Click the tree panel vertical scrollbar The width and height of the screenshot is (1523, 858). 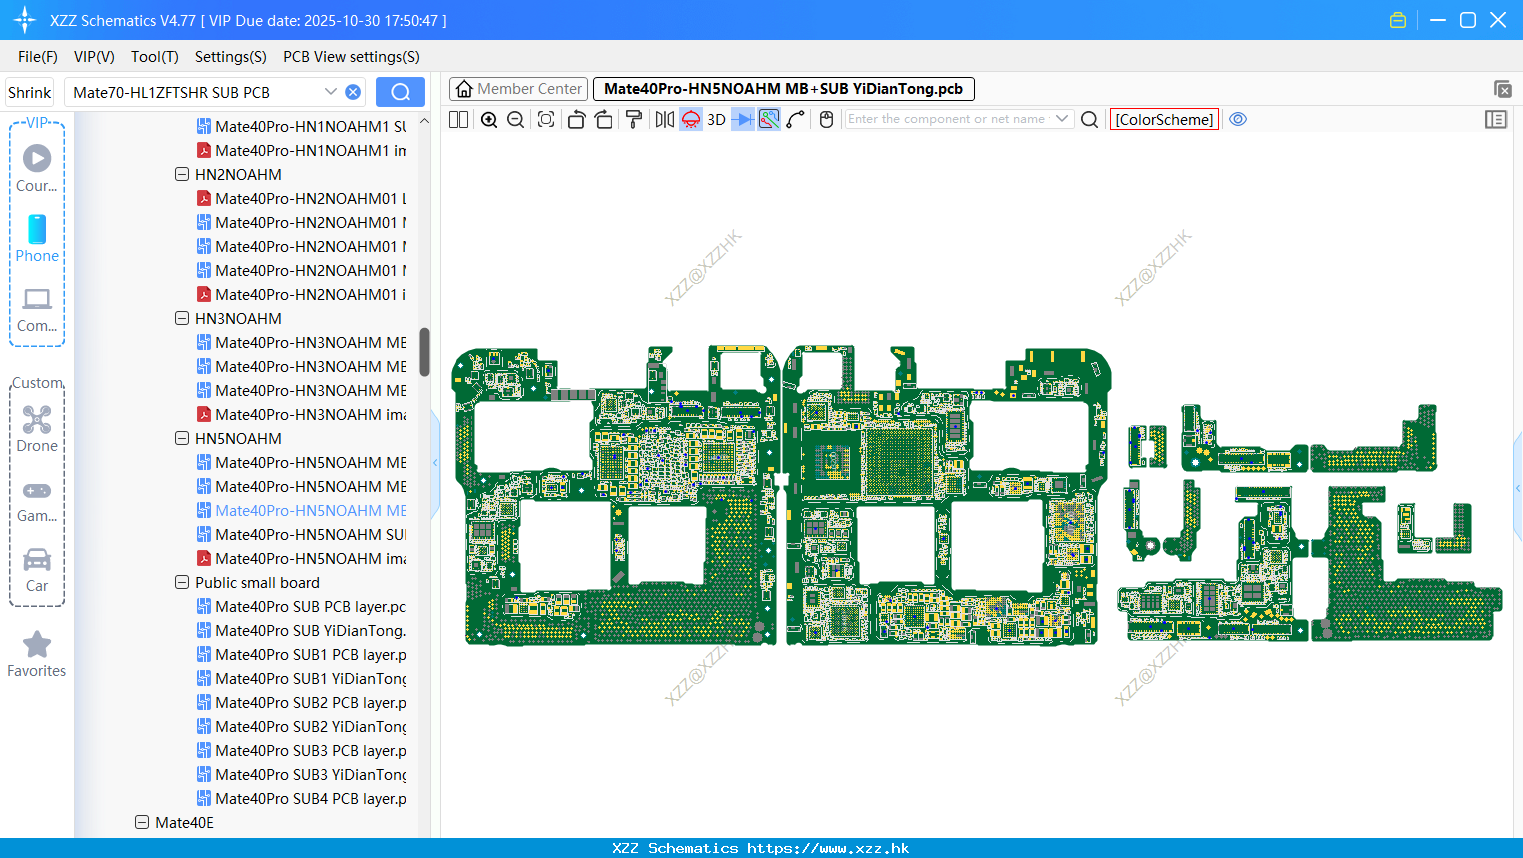tap(424, 352)
